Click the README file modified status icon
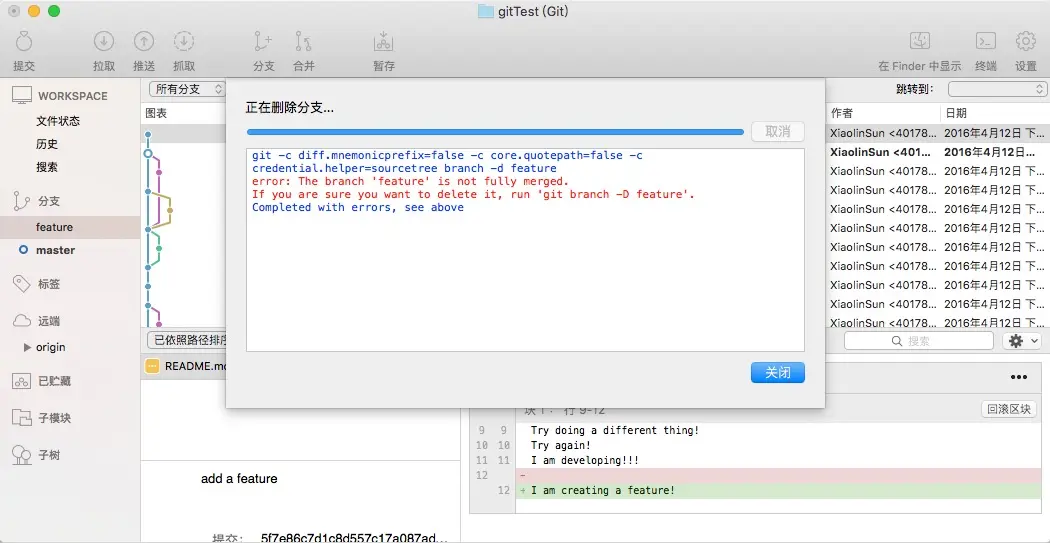This screenshot has height=543, width=1050. [153, 366]
